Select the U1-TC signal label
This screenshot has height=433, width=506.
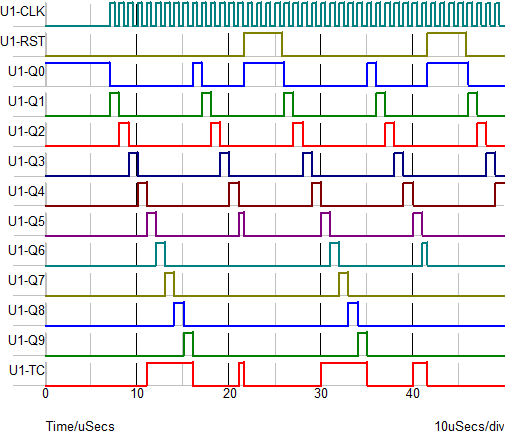(27, 370)
